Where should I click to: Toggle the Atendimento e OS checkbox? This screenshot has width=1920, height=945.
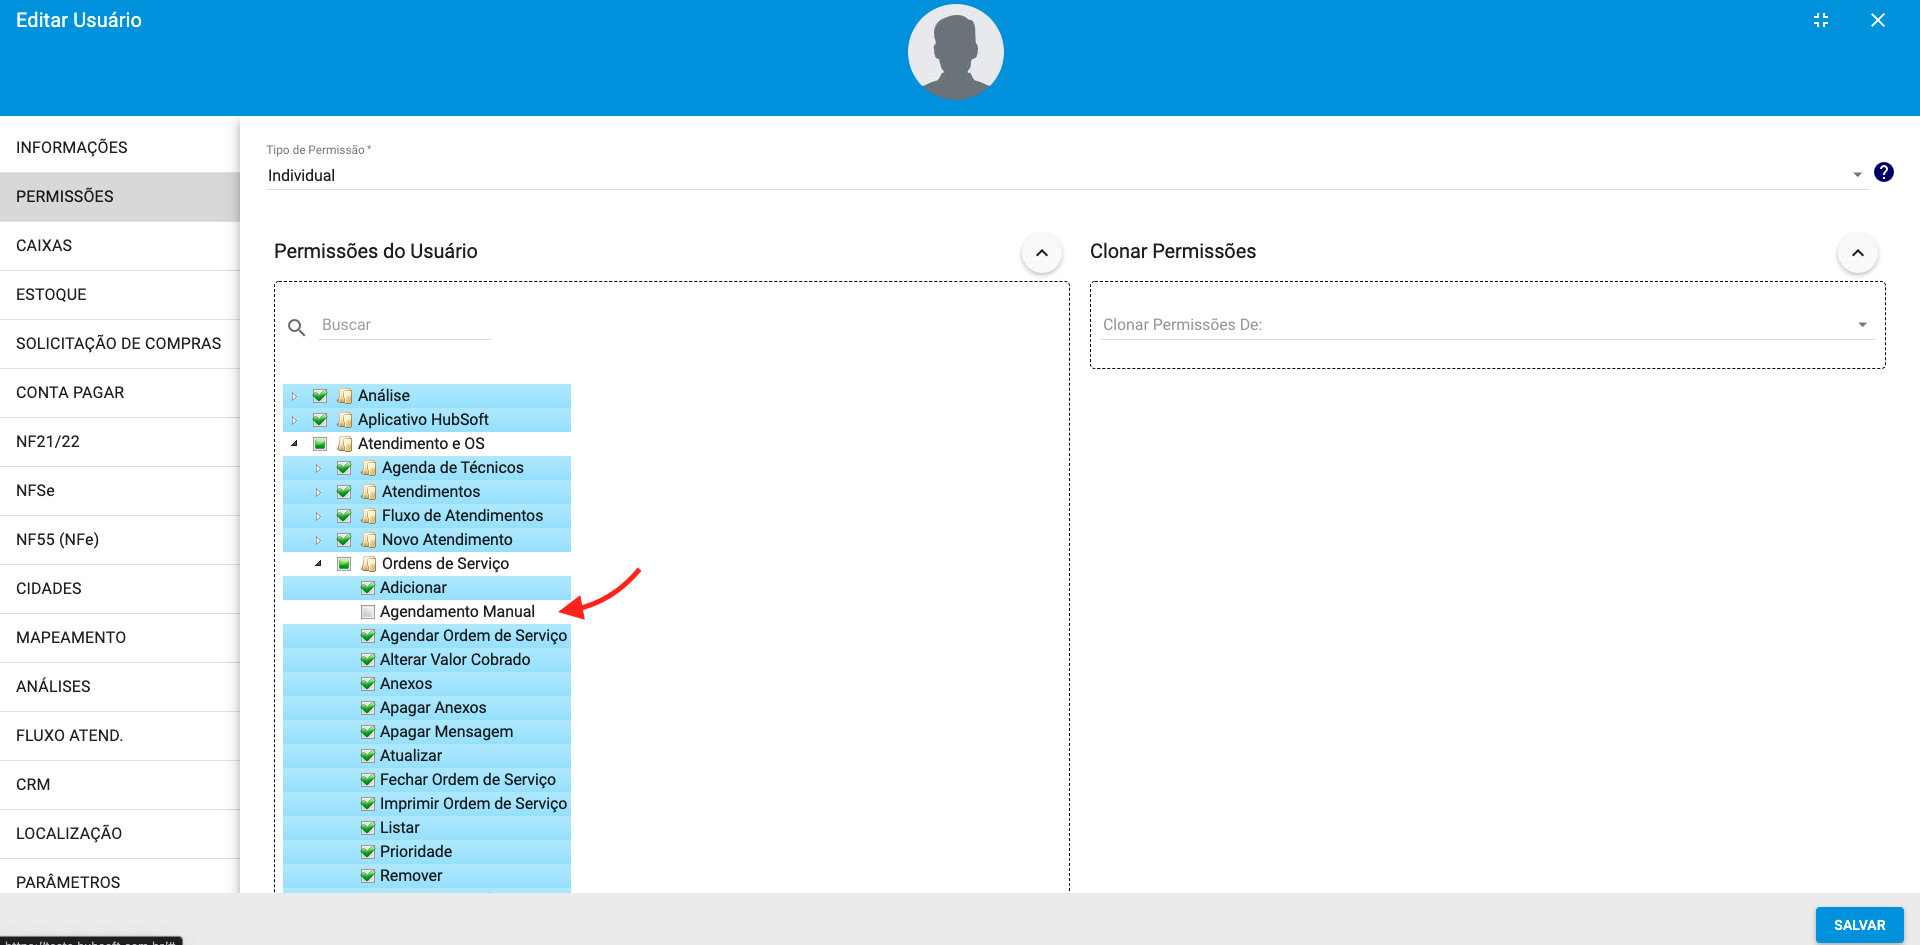[x=320, y=444]
